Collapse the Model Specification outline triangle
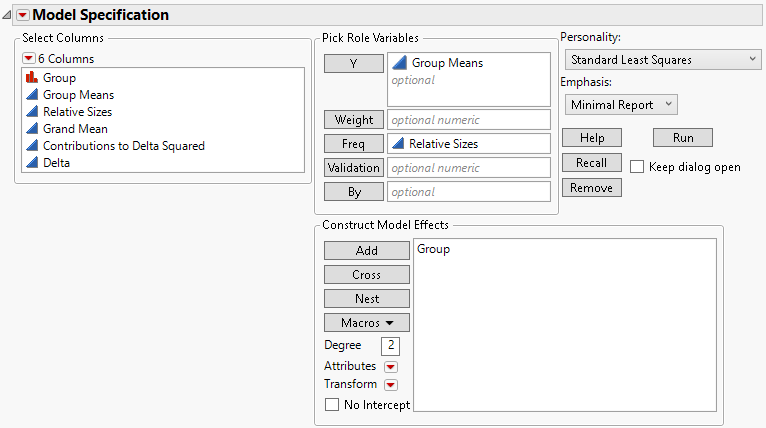Viewport: 766px width, 428px height. coord(7,15)
